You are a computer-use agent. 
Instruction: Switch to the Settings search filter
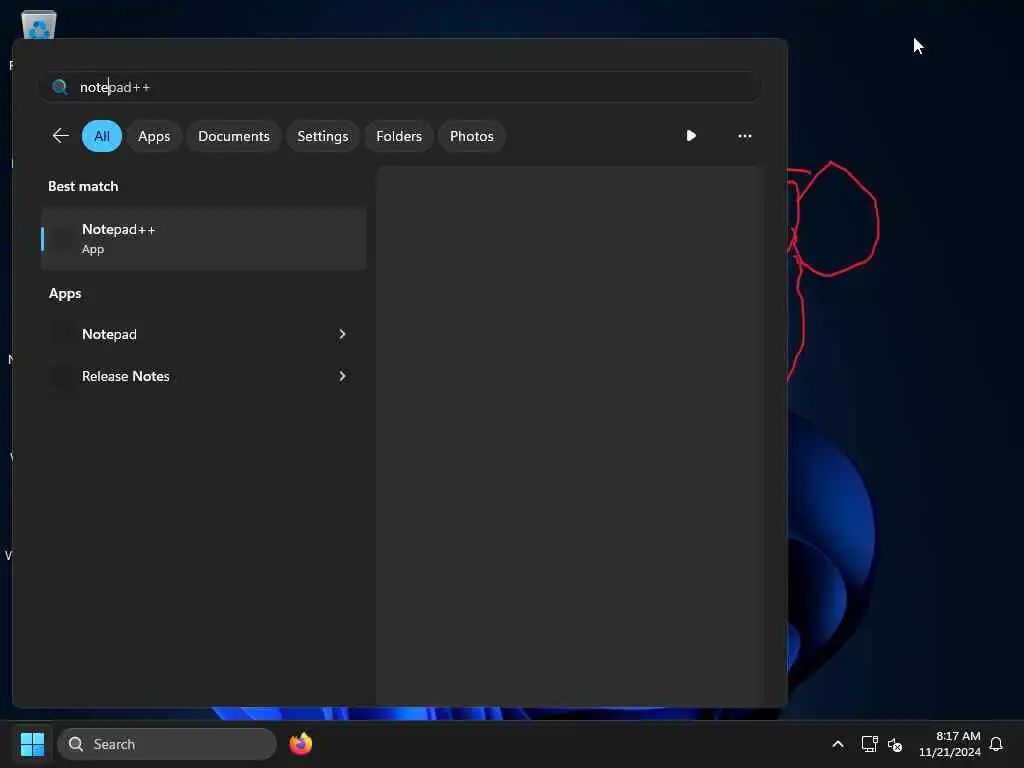click(x=323, y=136)
